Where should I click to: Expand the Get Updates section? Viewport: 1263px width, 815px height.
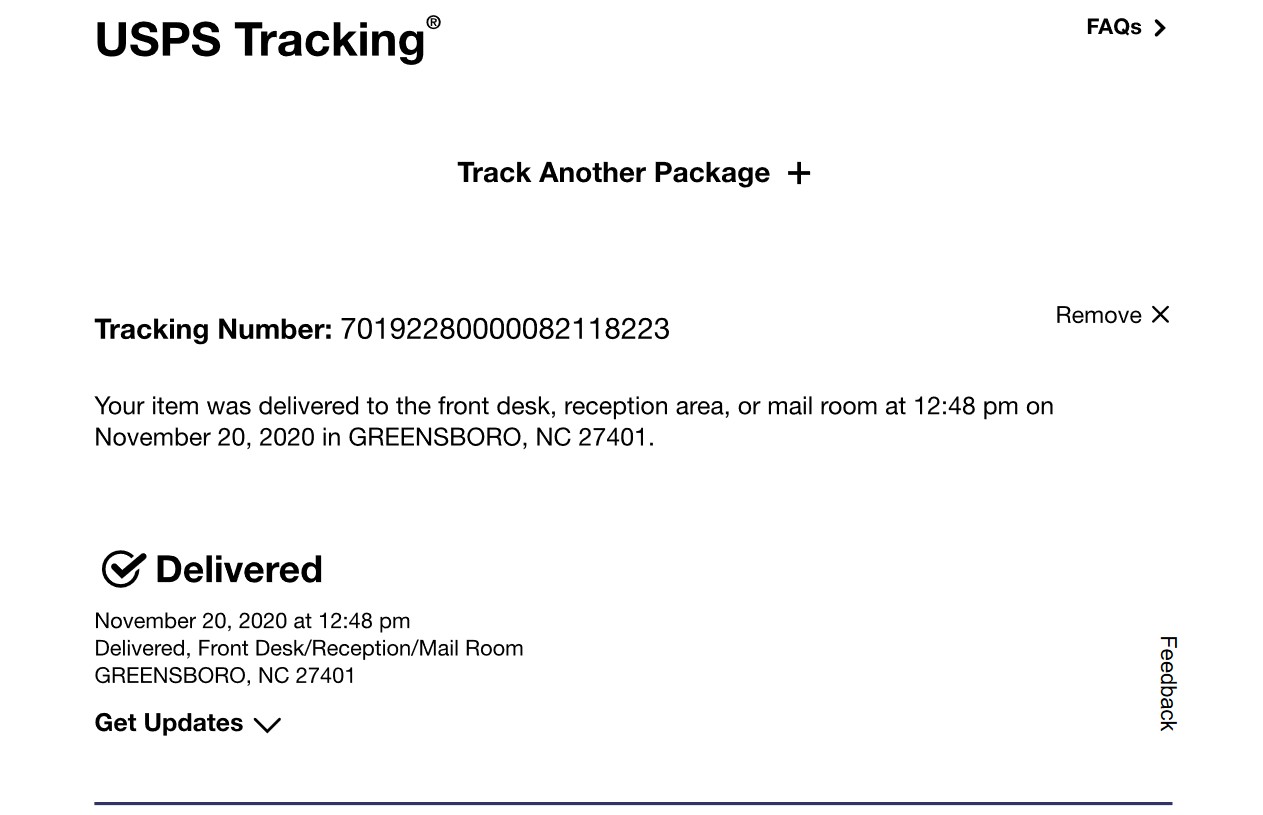click(x=188, y=723)
